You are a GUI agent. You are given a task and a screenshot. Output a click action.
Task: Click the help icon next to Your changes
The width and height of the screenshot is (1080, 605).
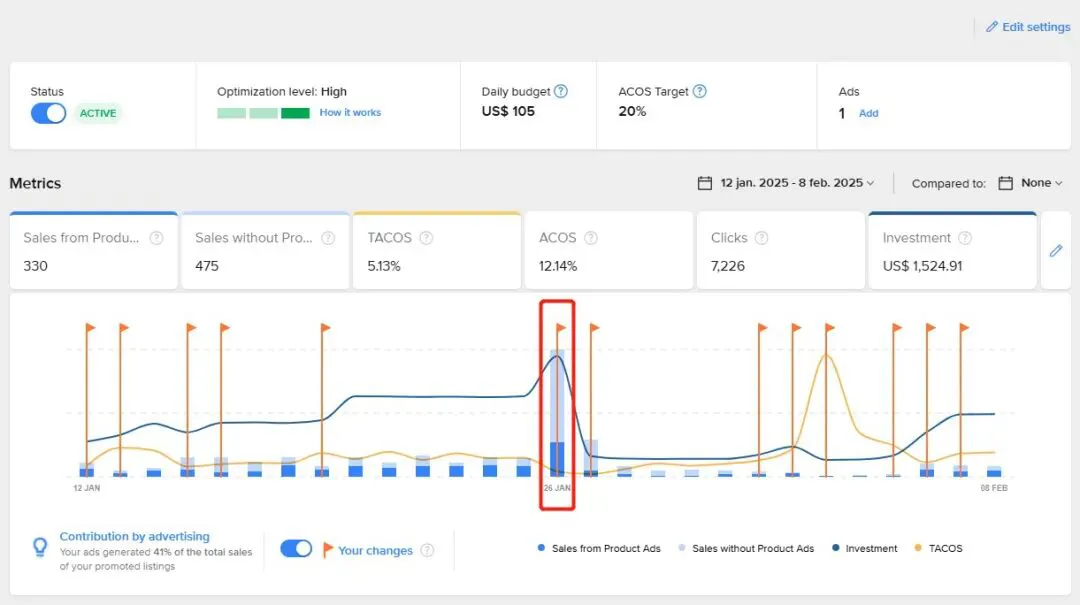(x=427, y=550)
